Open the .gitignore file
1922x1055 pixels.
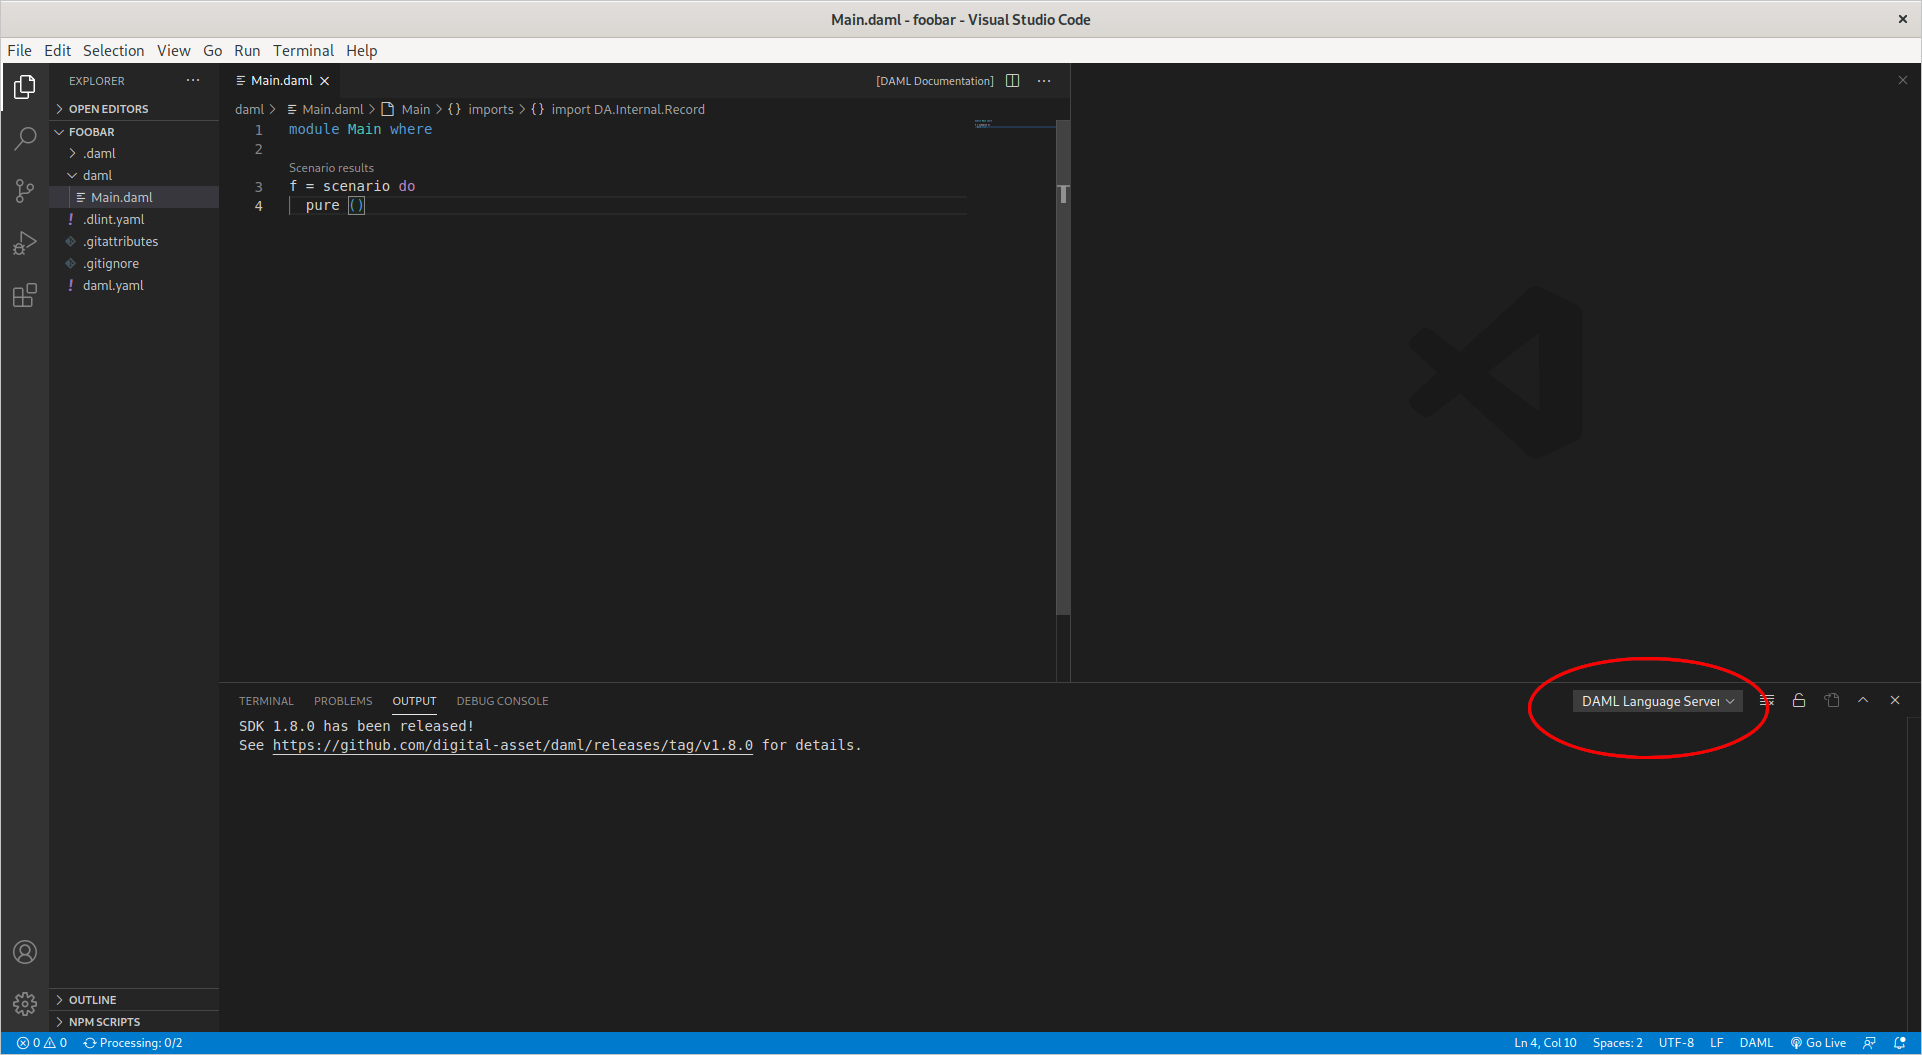point(134,263)
